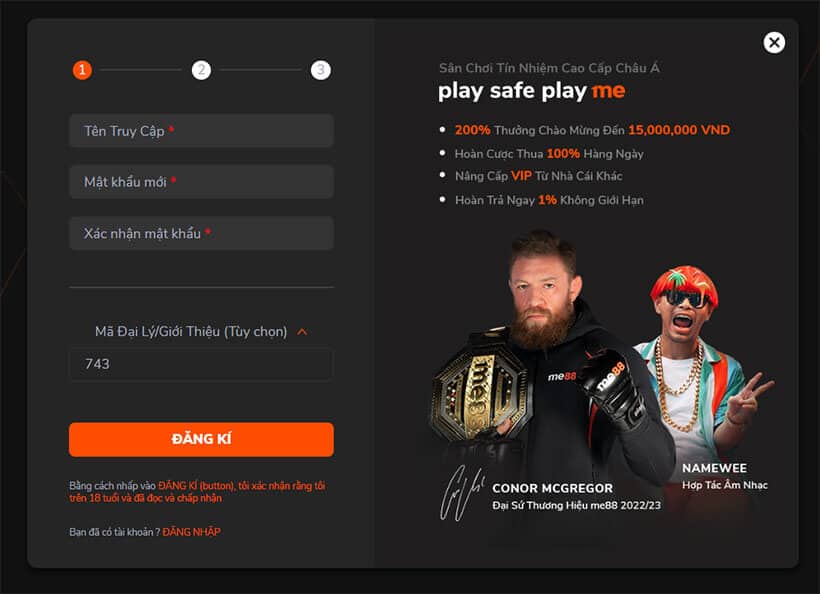Close the registration dialog with X icon

pos(774,42)
